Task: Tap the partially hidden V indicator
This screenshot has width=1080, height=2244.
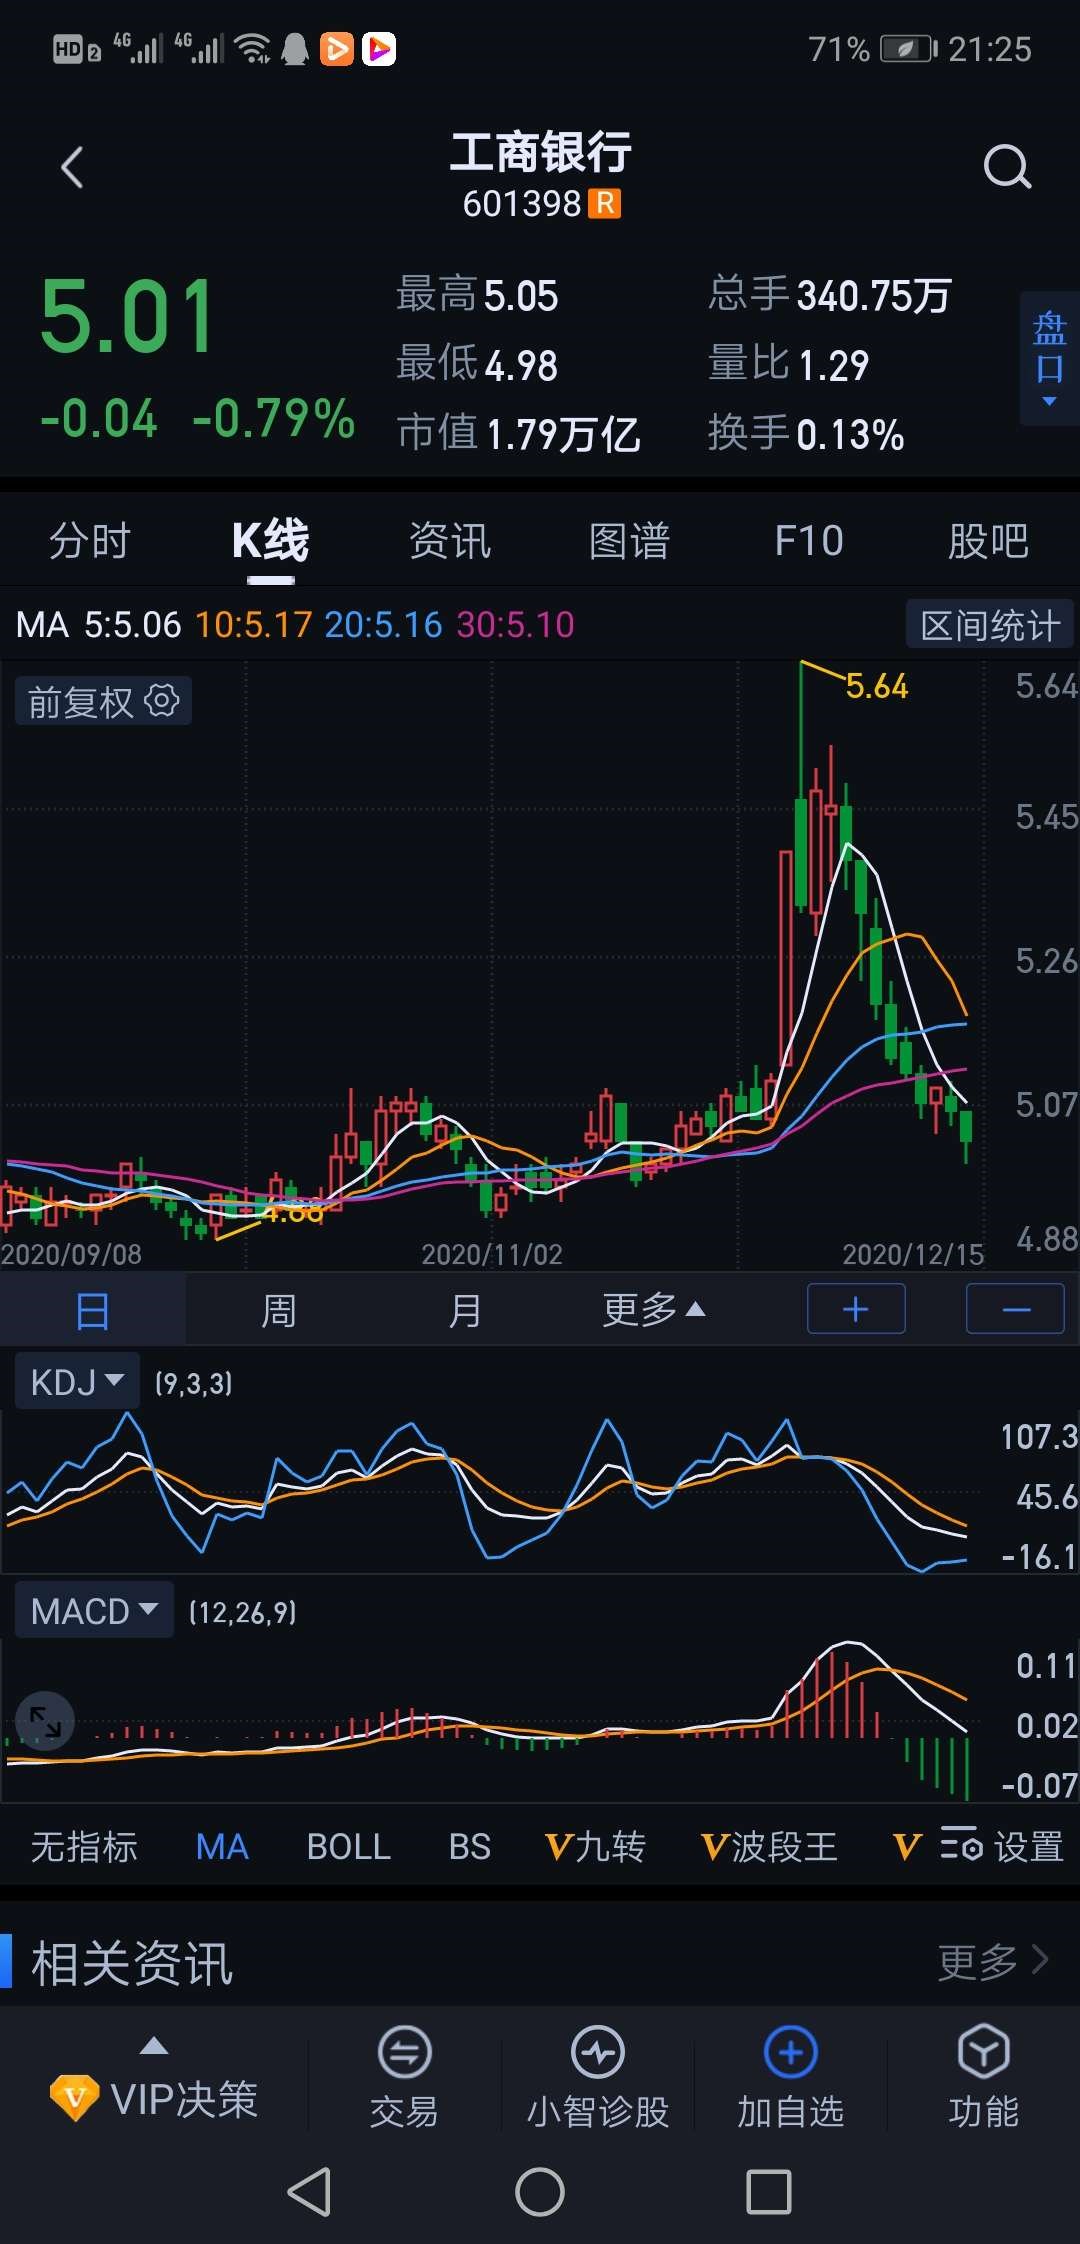Action: click(907, 1846)
